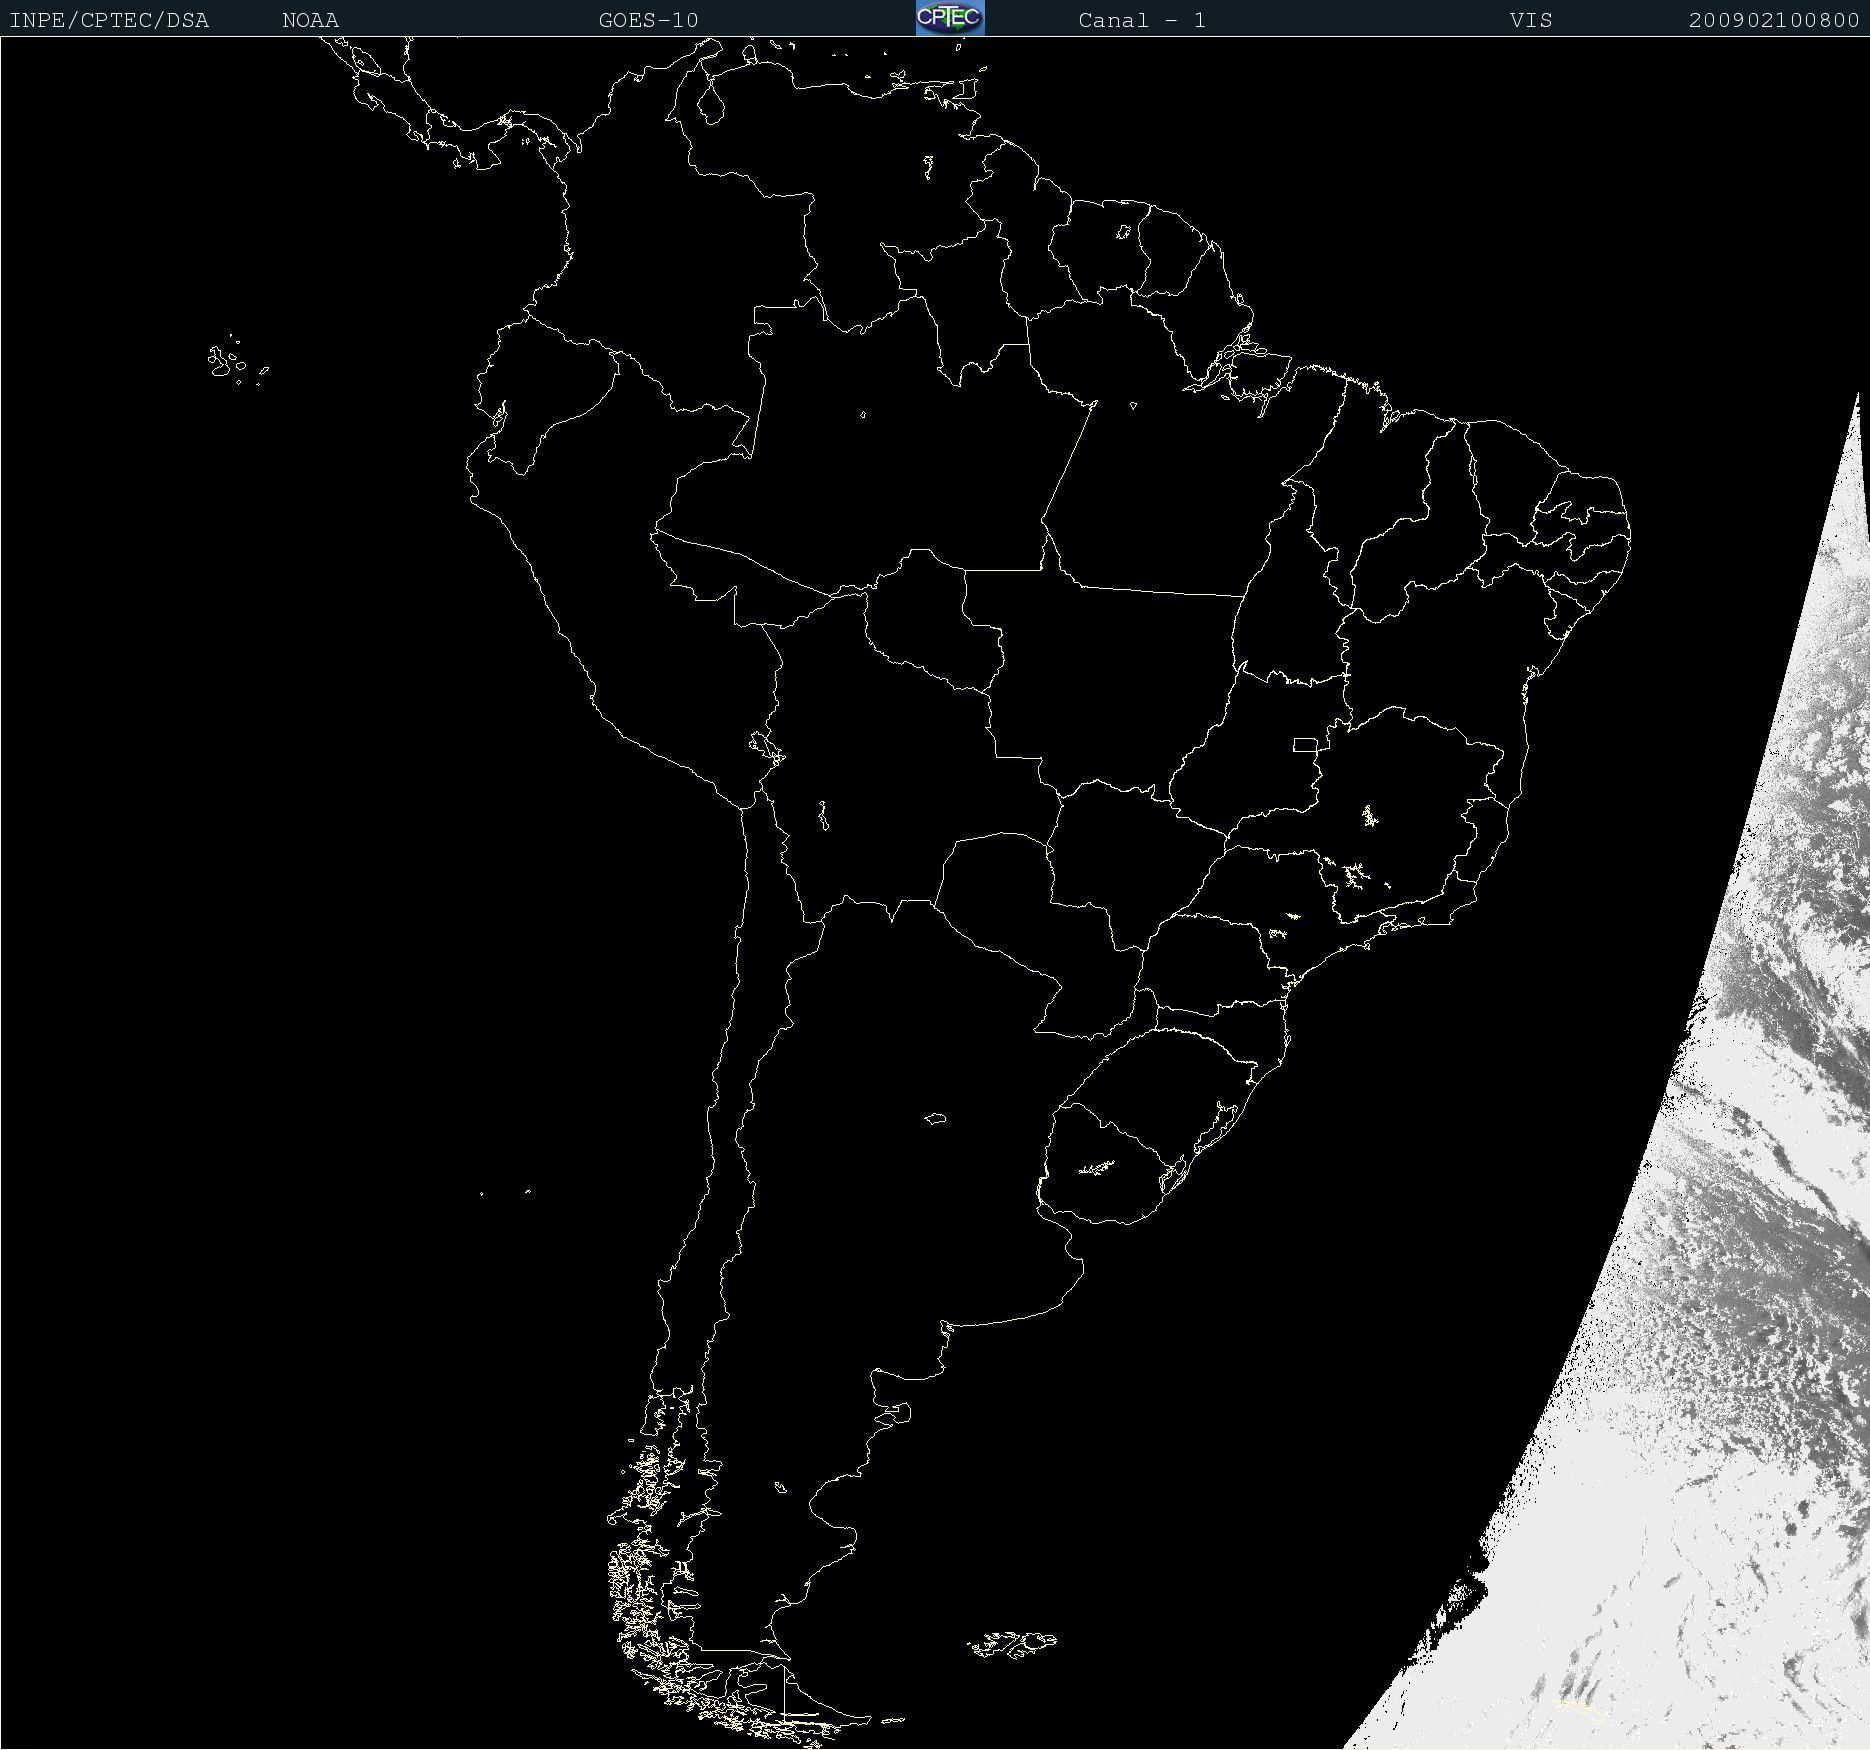Click the Canal - 1 label
1870x1750 pixels.
point(1142,20)
